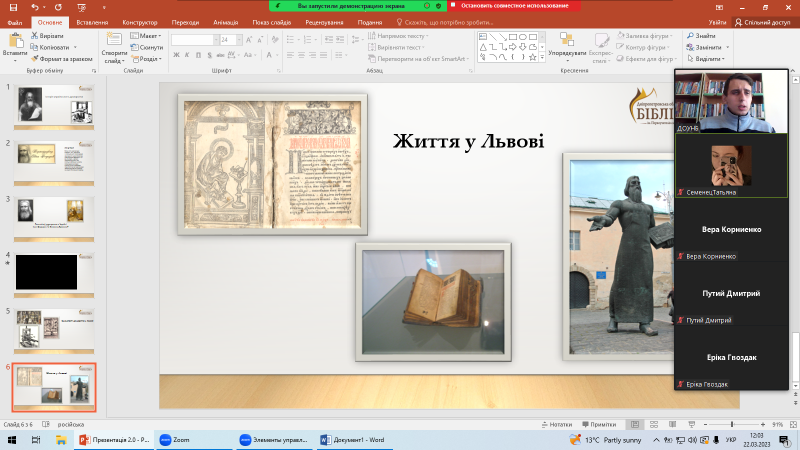Viewport: 800px width, 450px height.
Task: Switch to Slide Sorter view
Action: click(x=654, y=424)
